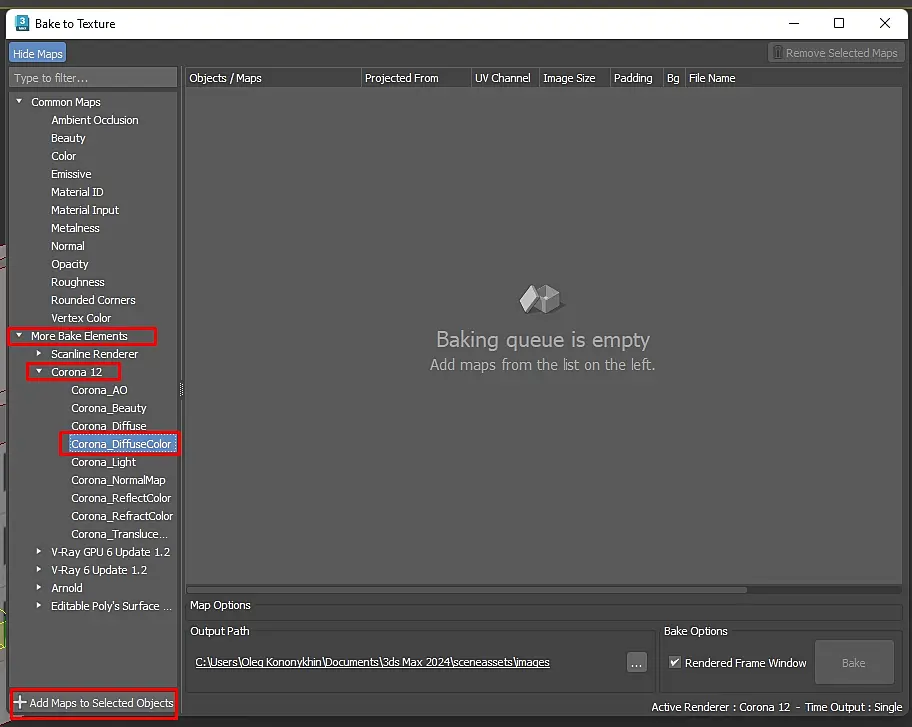Maximize the Bake to Texture window

[839, 23]
